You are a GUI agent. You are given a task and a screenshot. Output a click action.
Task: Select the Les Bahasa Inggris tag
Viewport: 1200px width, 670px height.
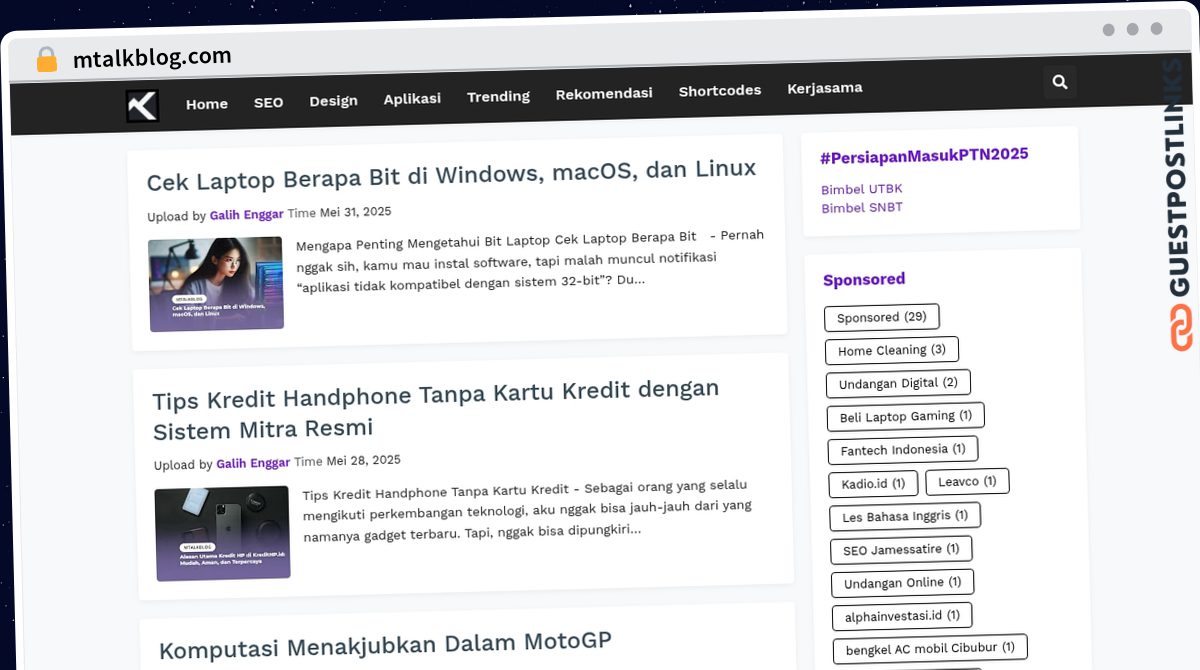pyautogui.click(x=905, y=516)
